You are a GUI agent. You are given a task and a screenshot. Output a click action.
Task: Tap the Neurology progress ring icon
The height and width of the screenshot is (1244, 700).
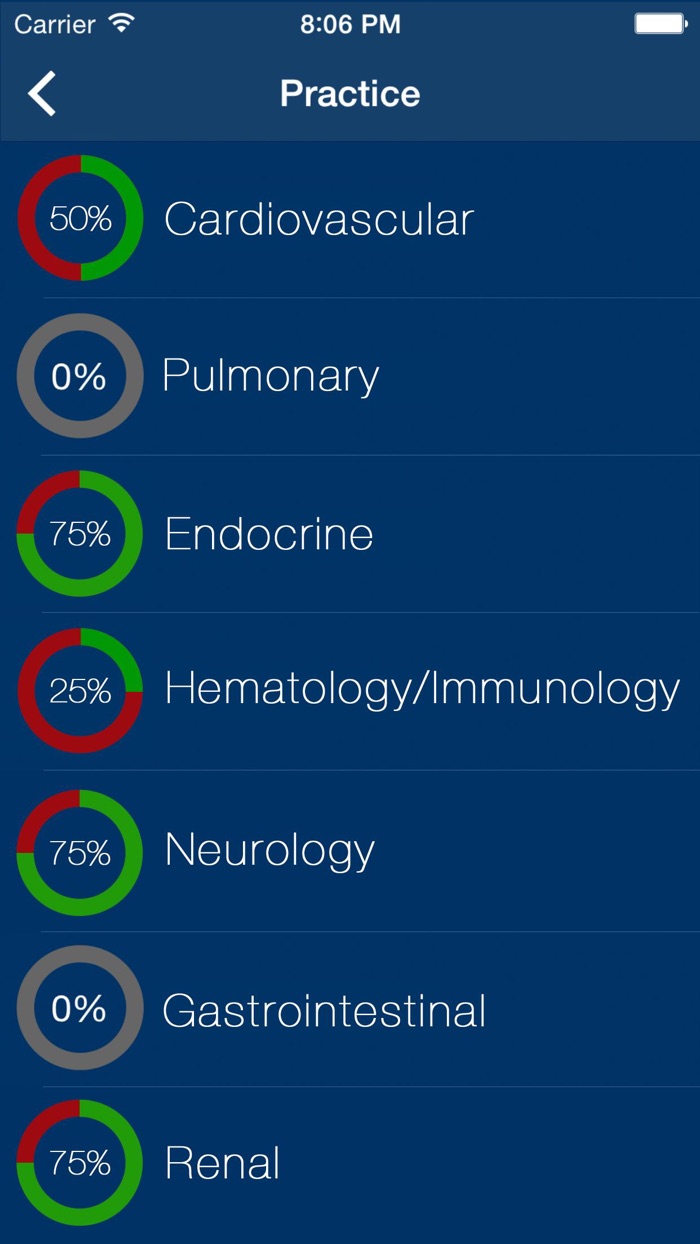(80, 849)
